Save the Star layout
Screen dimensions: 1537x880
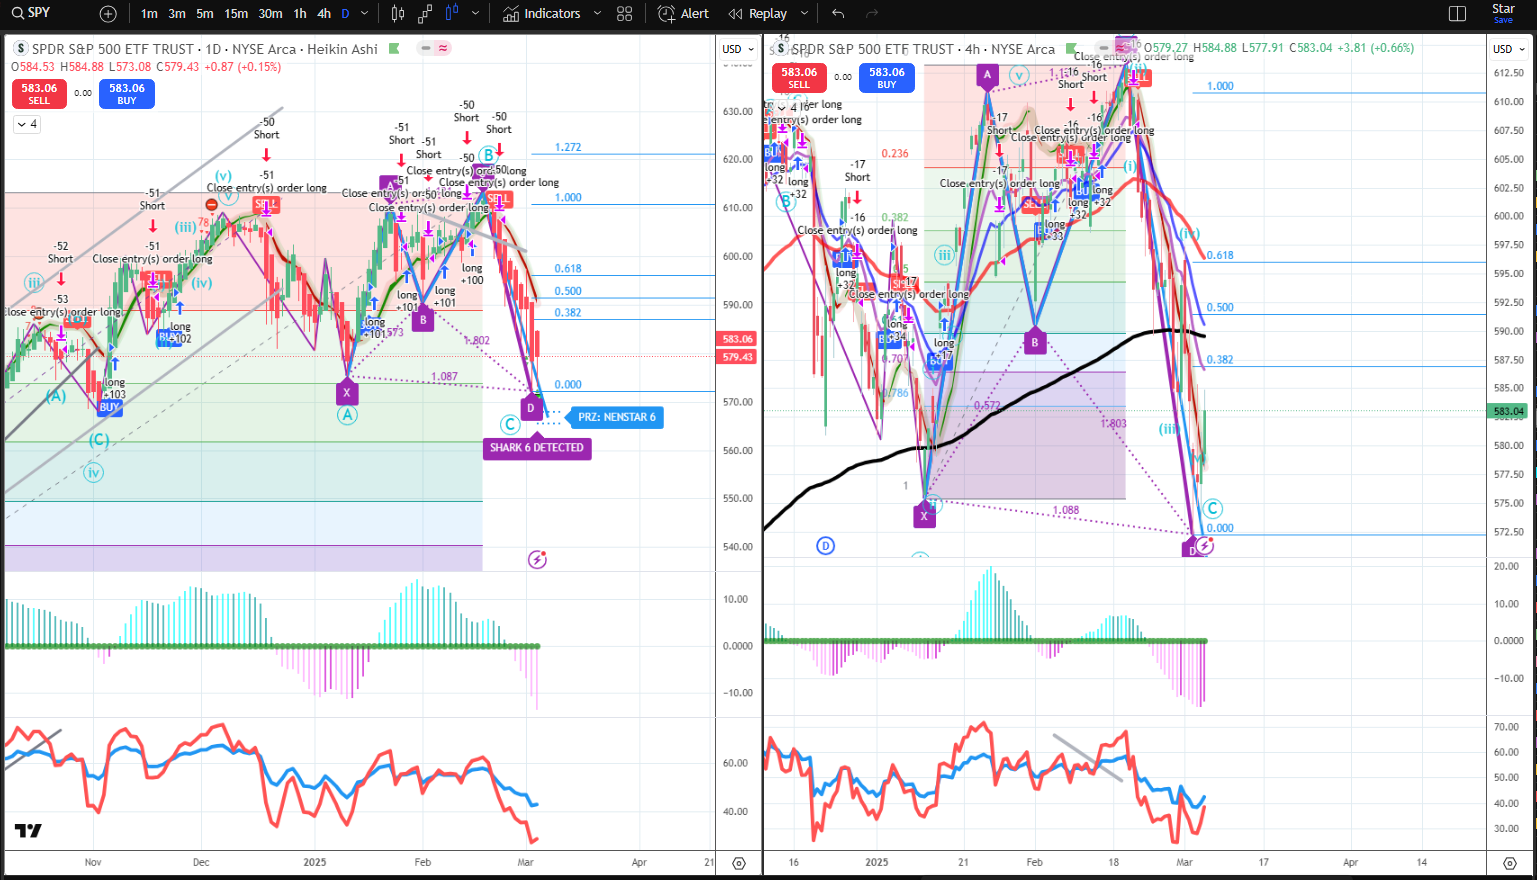pos(1503,13)
